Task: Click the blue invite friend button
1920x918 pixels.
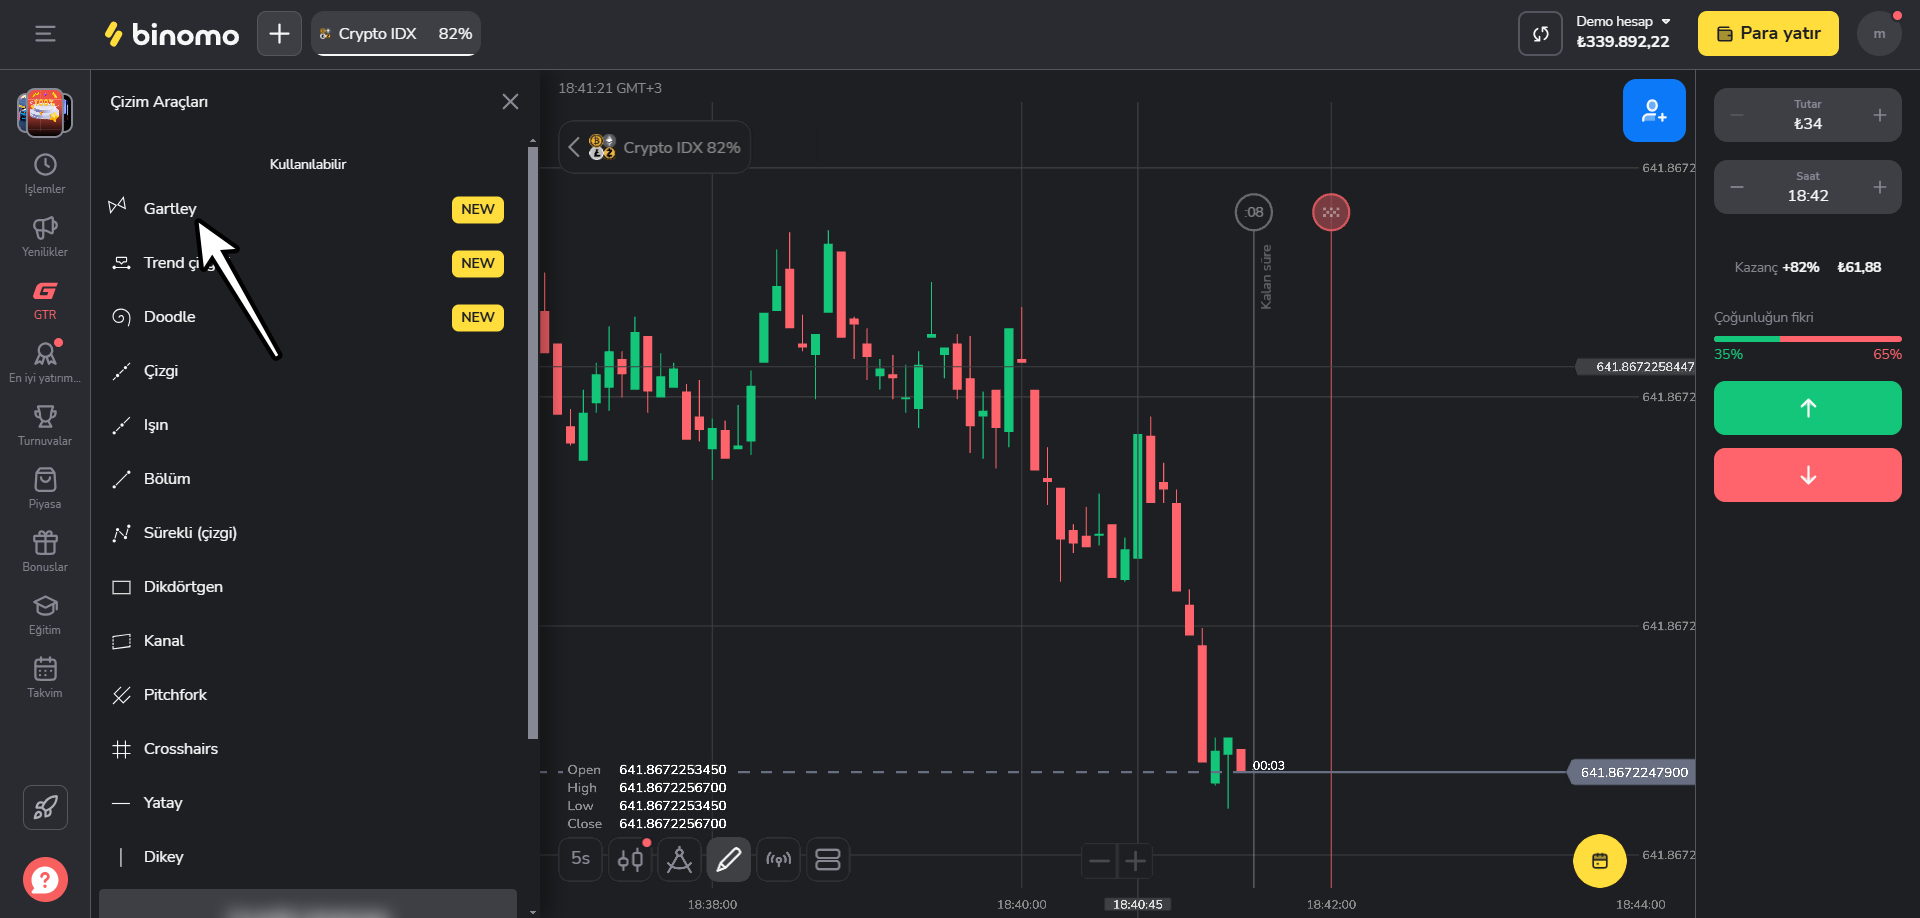Action: [1654, 110]
